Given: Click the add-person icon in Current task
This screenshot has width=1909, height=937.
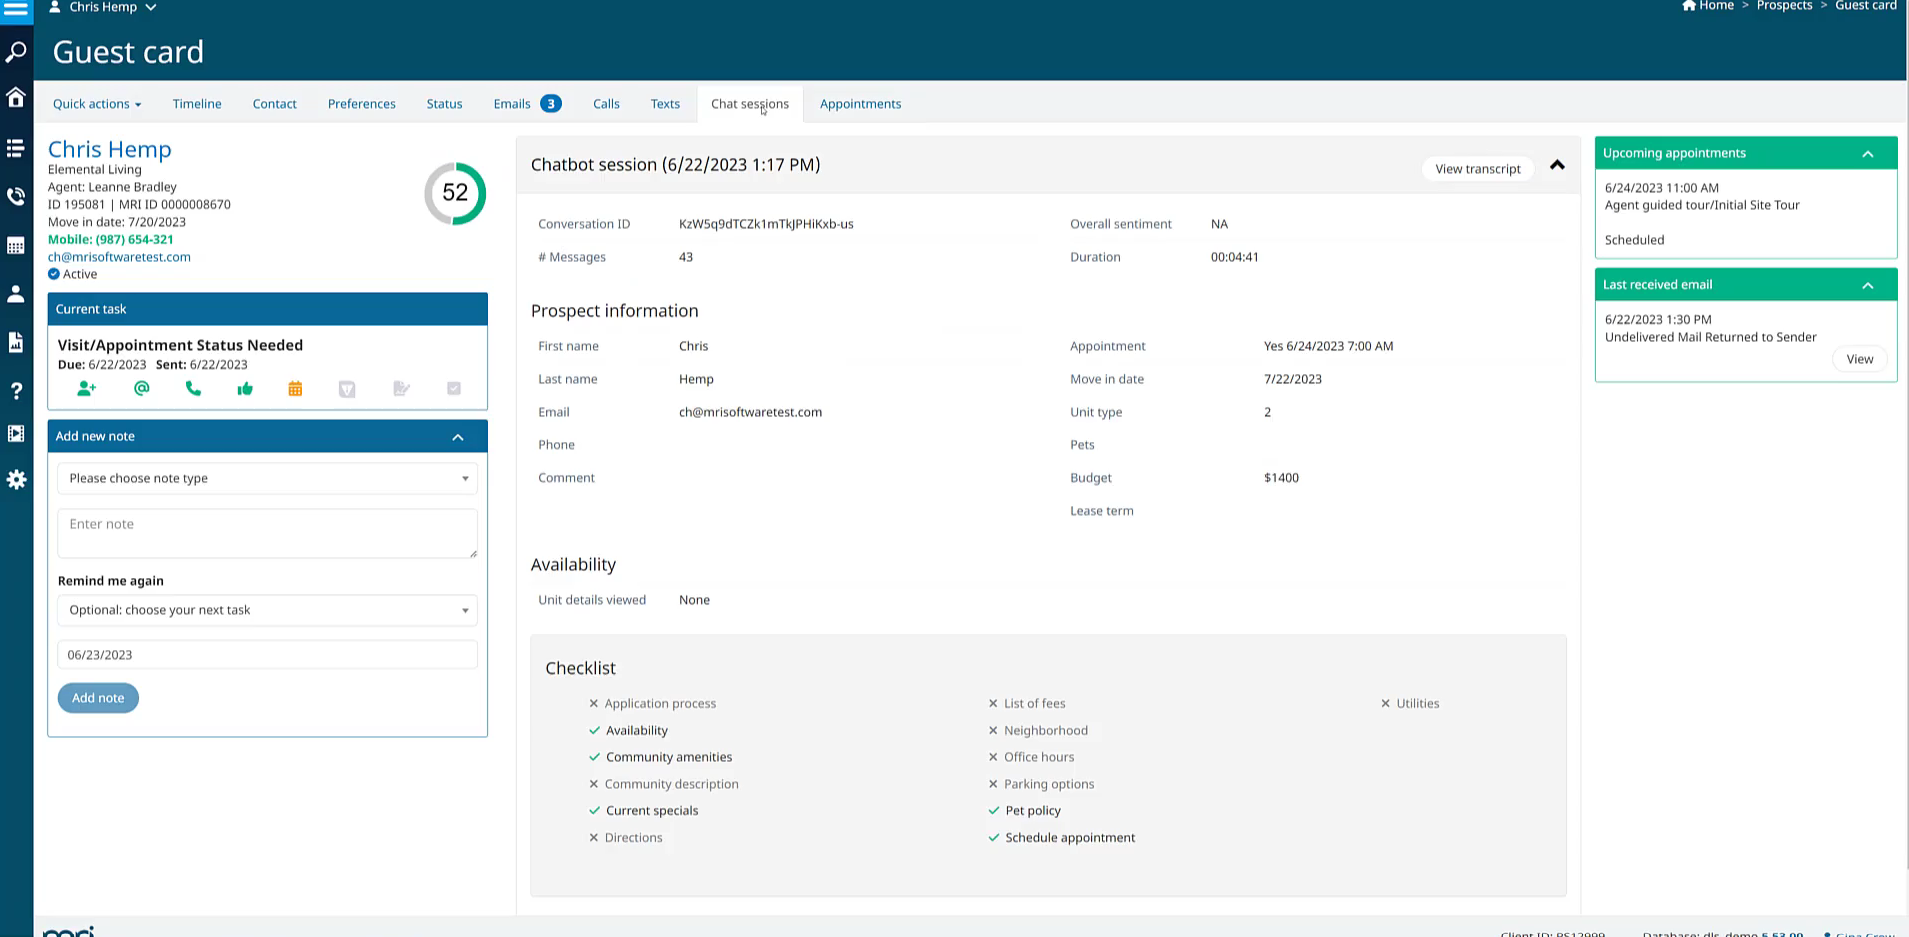Looking at the screenshot, I should tap(87, 389).
